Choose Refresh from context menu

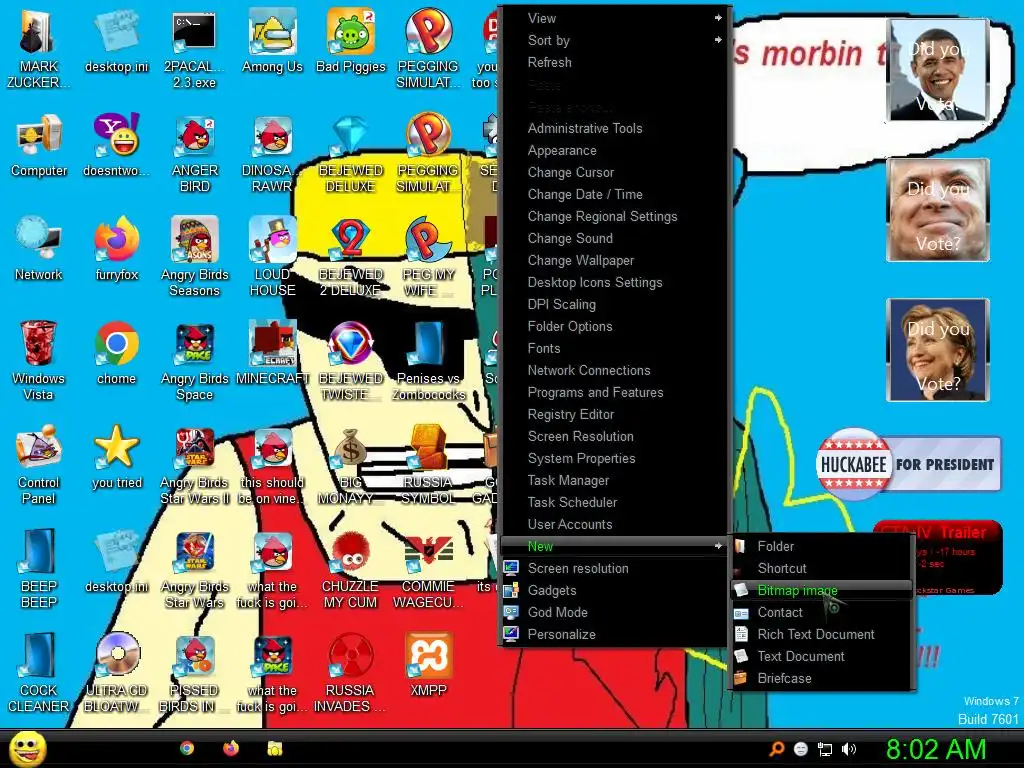[x=613, y=62]
